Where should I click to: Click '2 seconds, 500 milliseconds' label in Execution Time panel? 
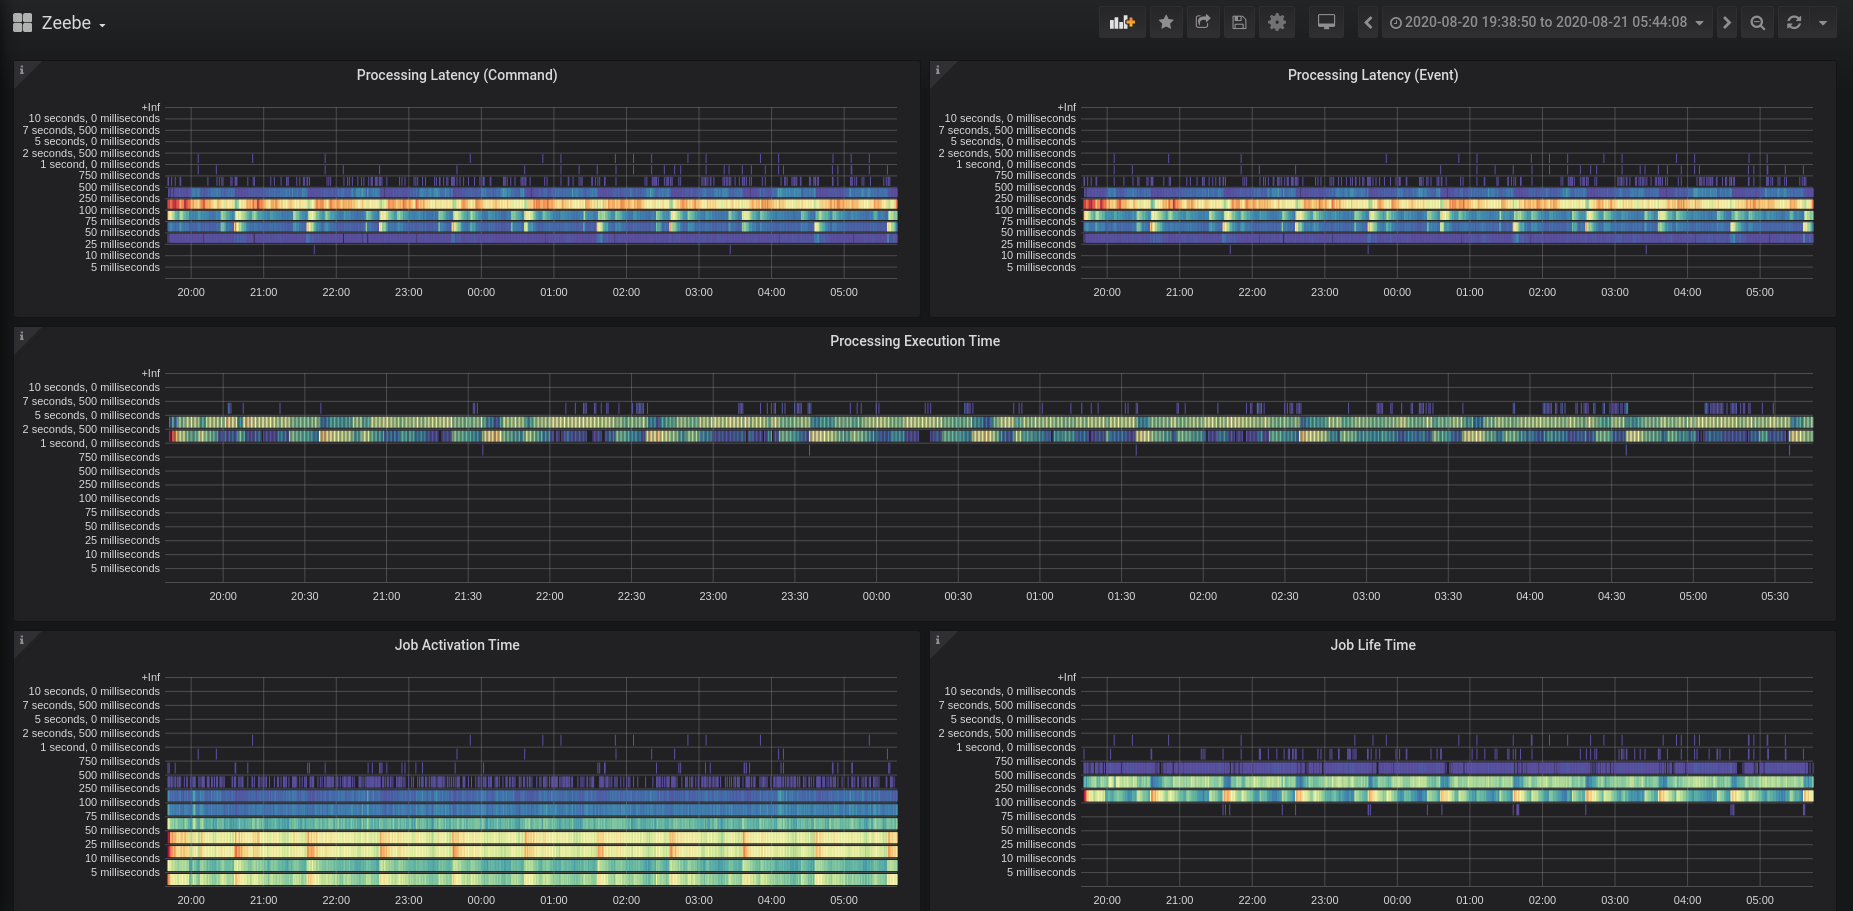click(x=91, y=429)
